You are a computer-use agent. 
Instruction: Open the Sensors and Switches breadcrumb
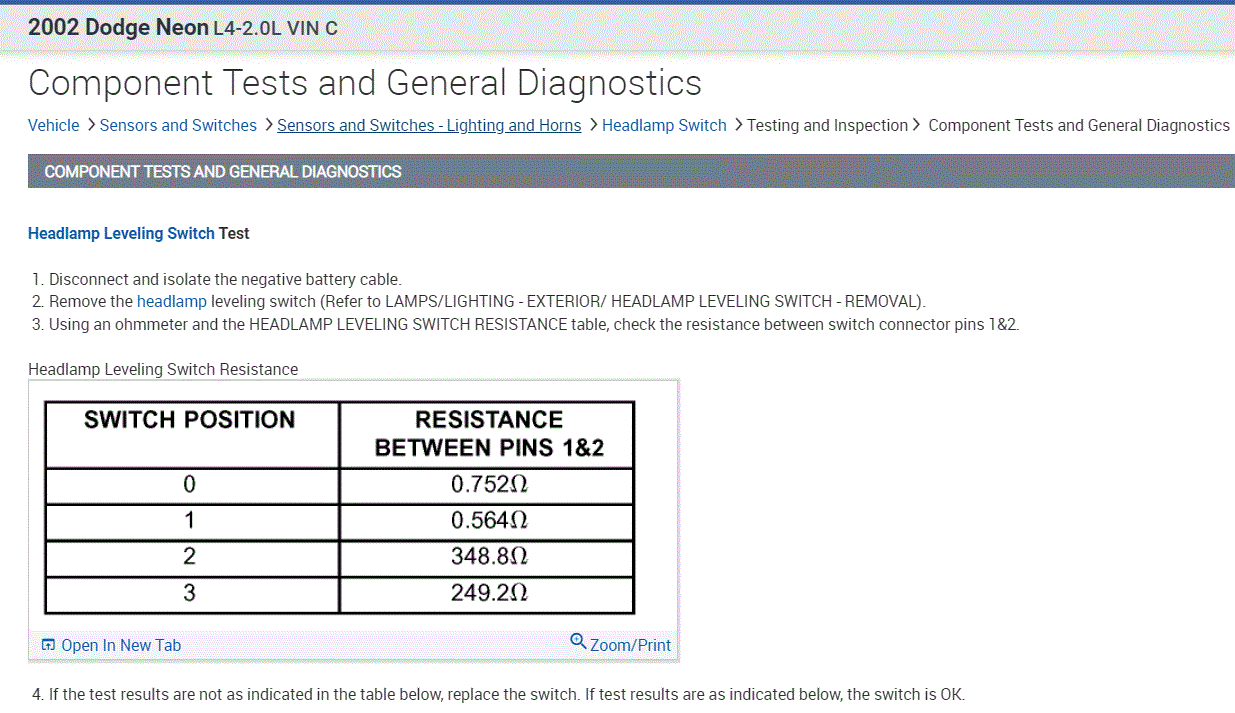(178, 126)
